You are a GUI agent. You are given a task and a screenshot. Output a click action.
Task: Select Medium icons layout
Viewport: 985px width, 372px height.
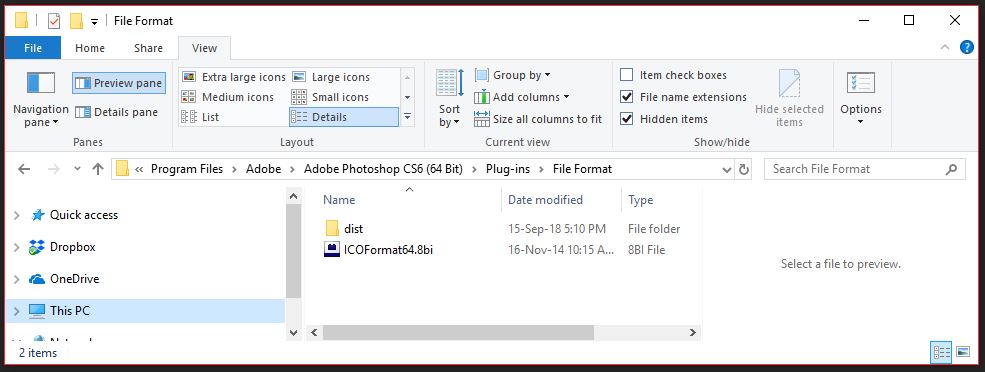click(x=228, y=97)
